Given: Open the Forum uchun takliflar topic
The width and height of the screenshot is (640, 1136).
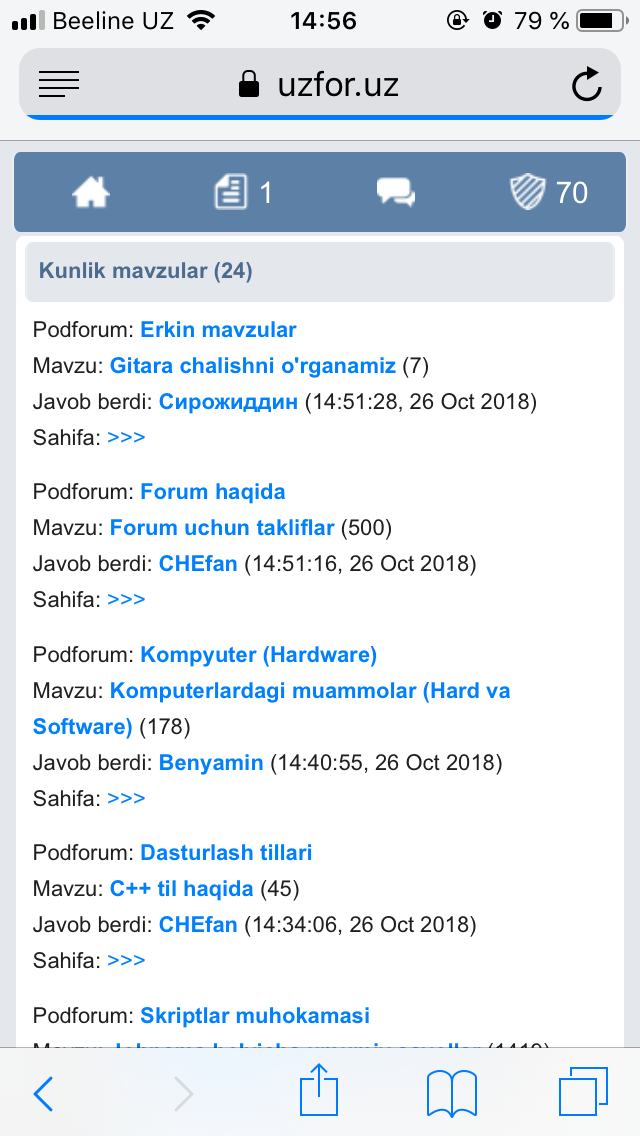Looking at the screenshot, I should point(223,527).
